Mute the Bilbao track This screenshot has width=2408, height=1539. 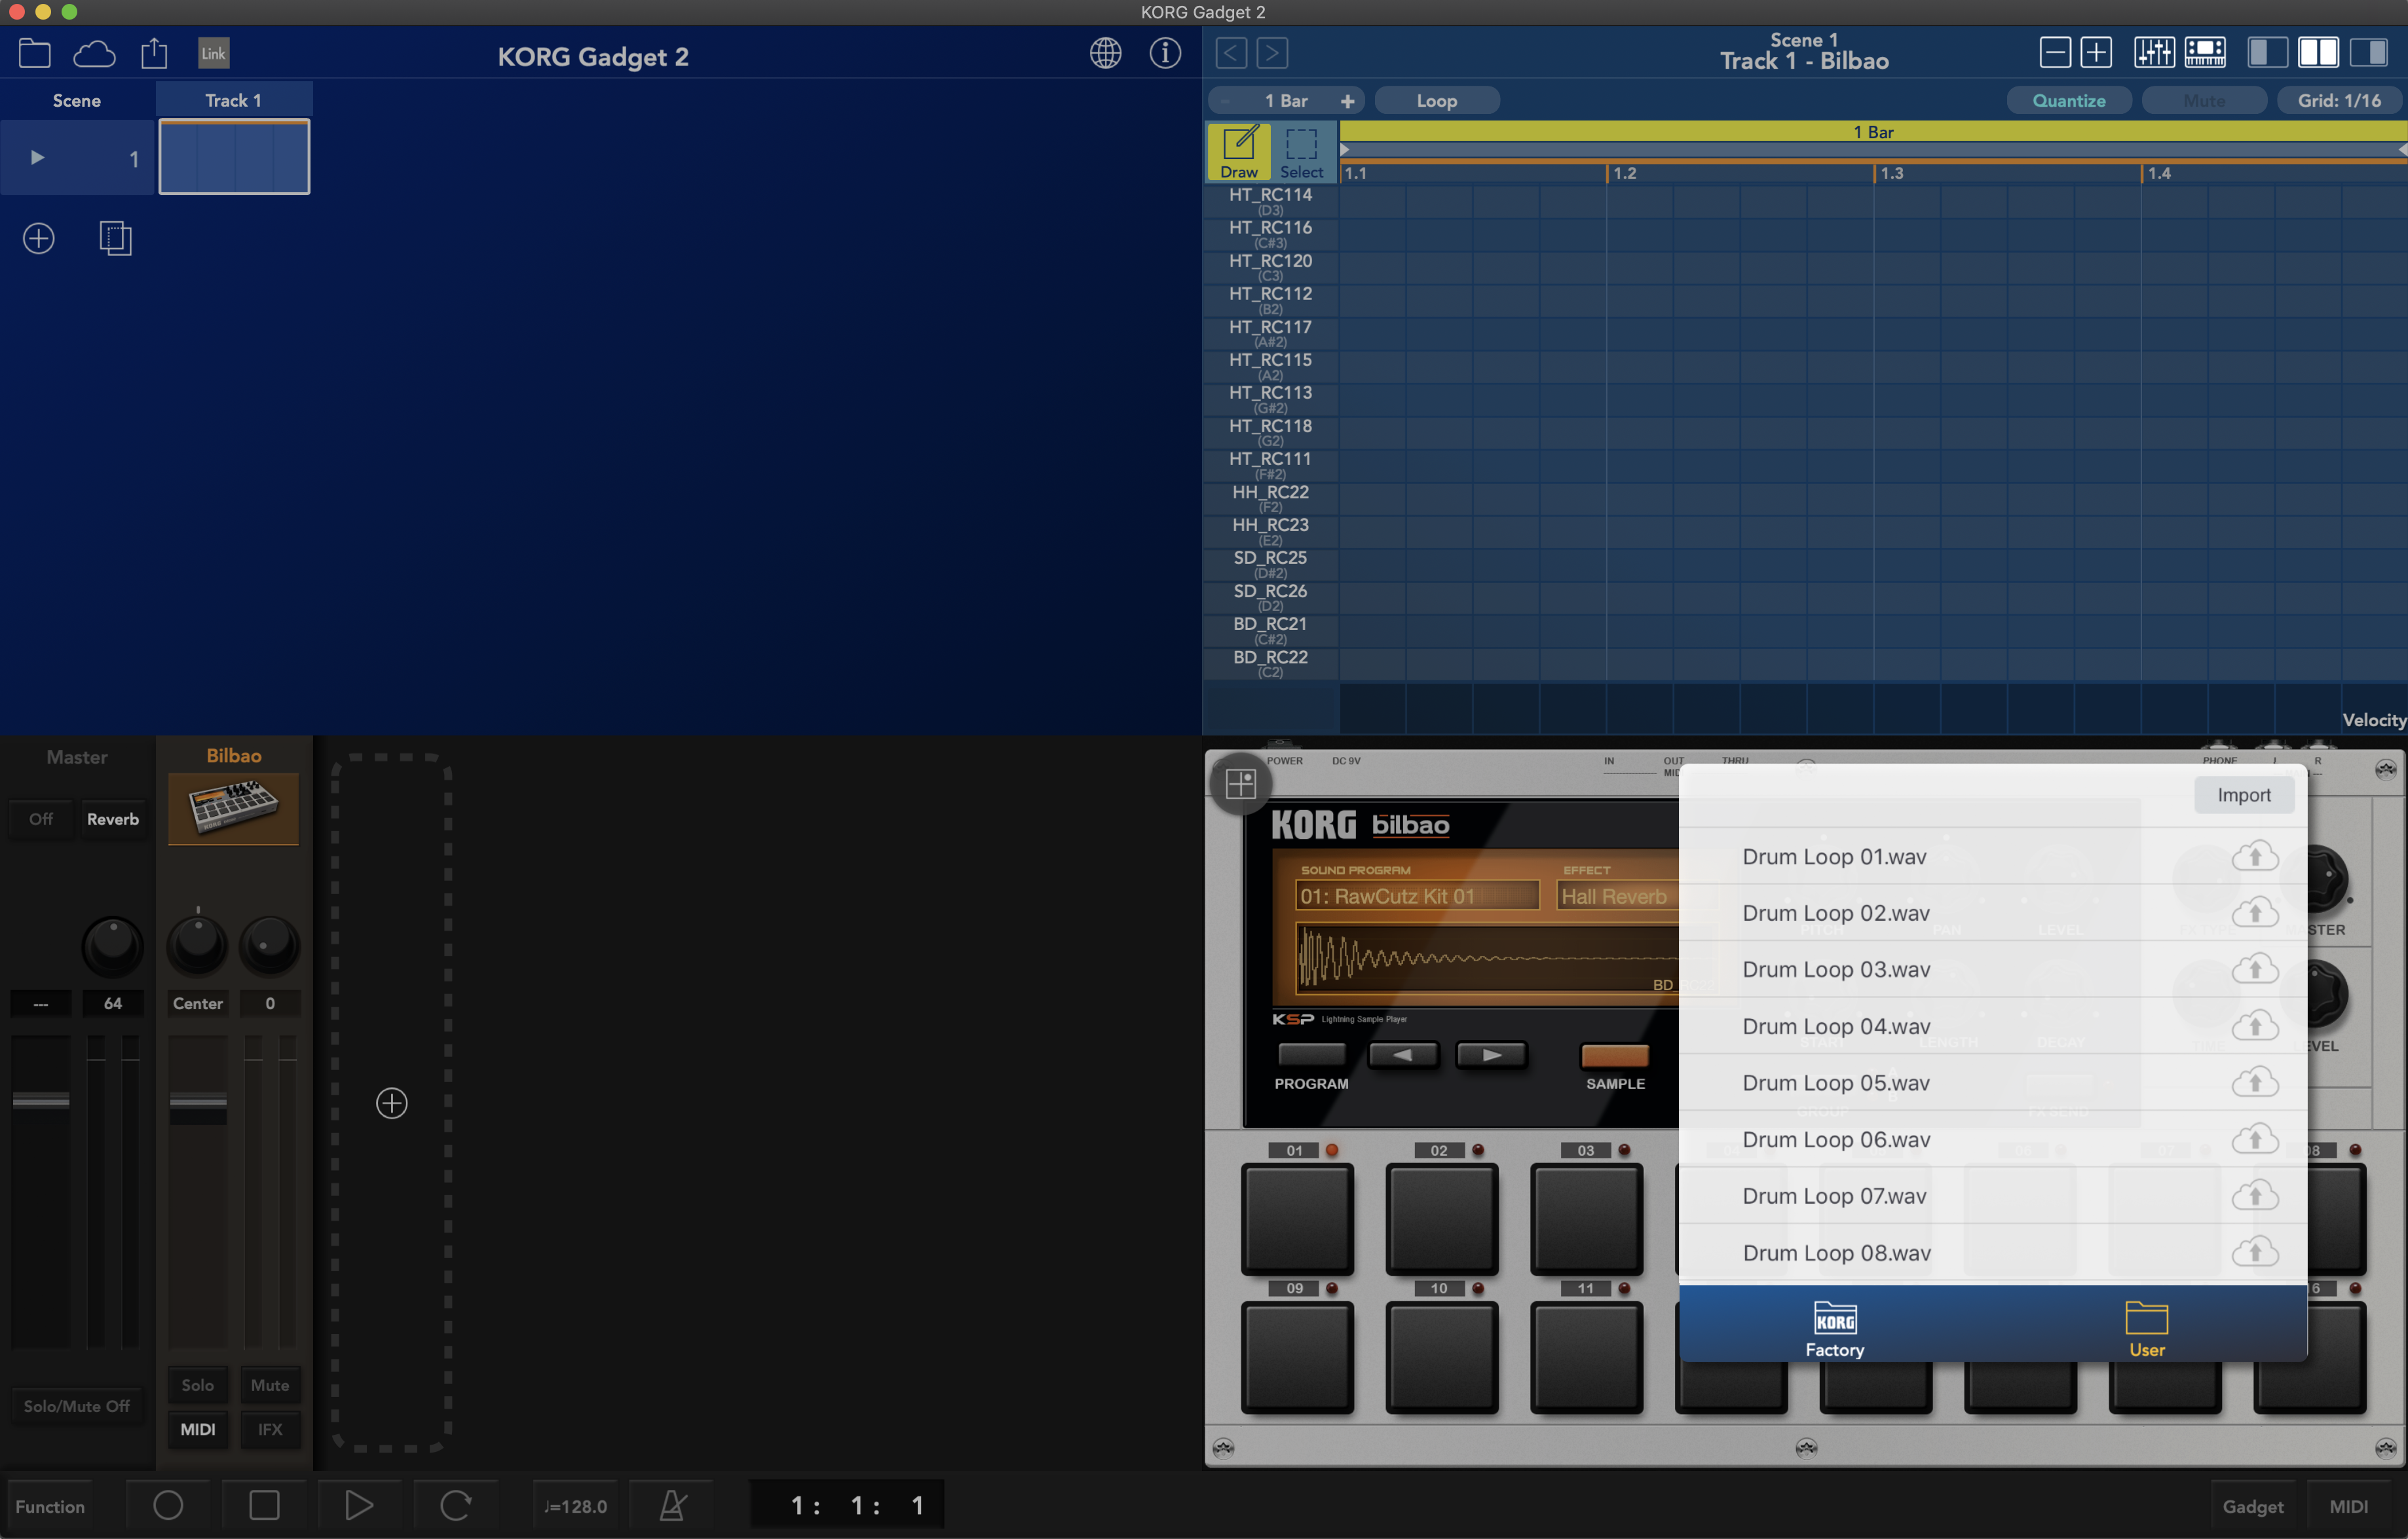[270, 1385]
